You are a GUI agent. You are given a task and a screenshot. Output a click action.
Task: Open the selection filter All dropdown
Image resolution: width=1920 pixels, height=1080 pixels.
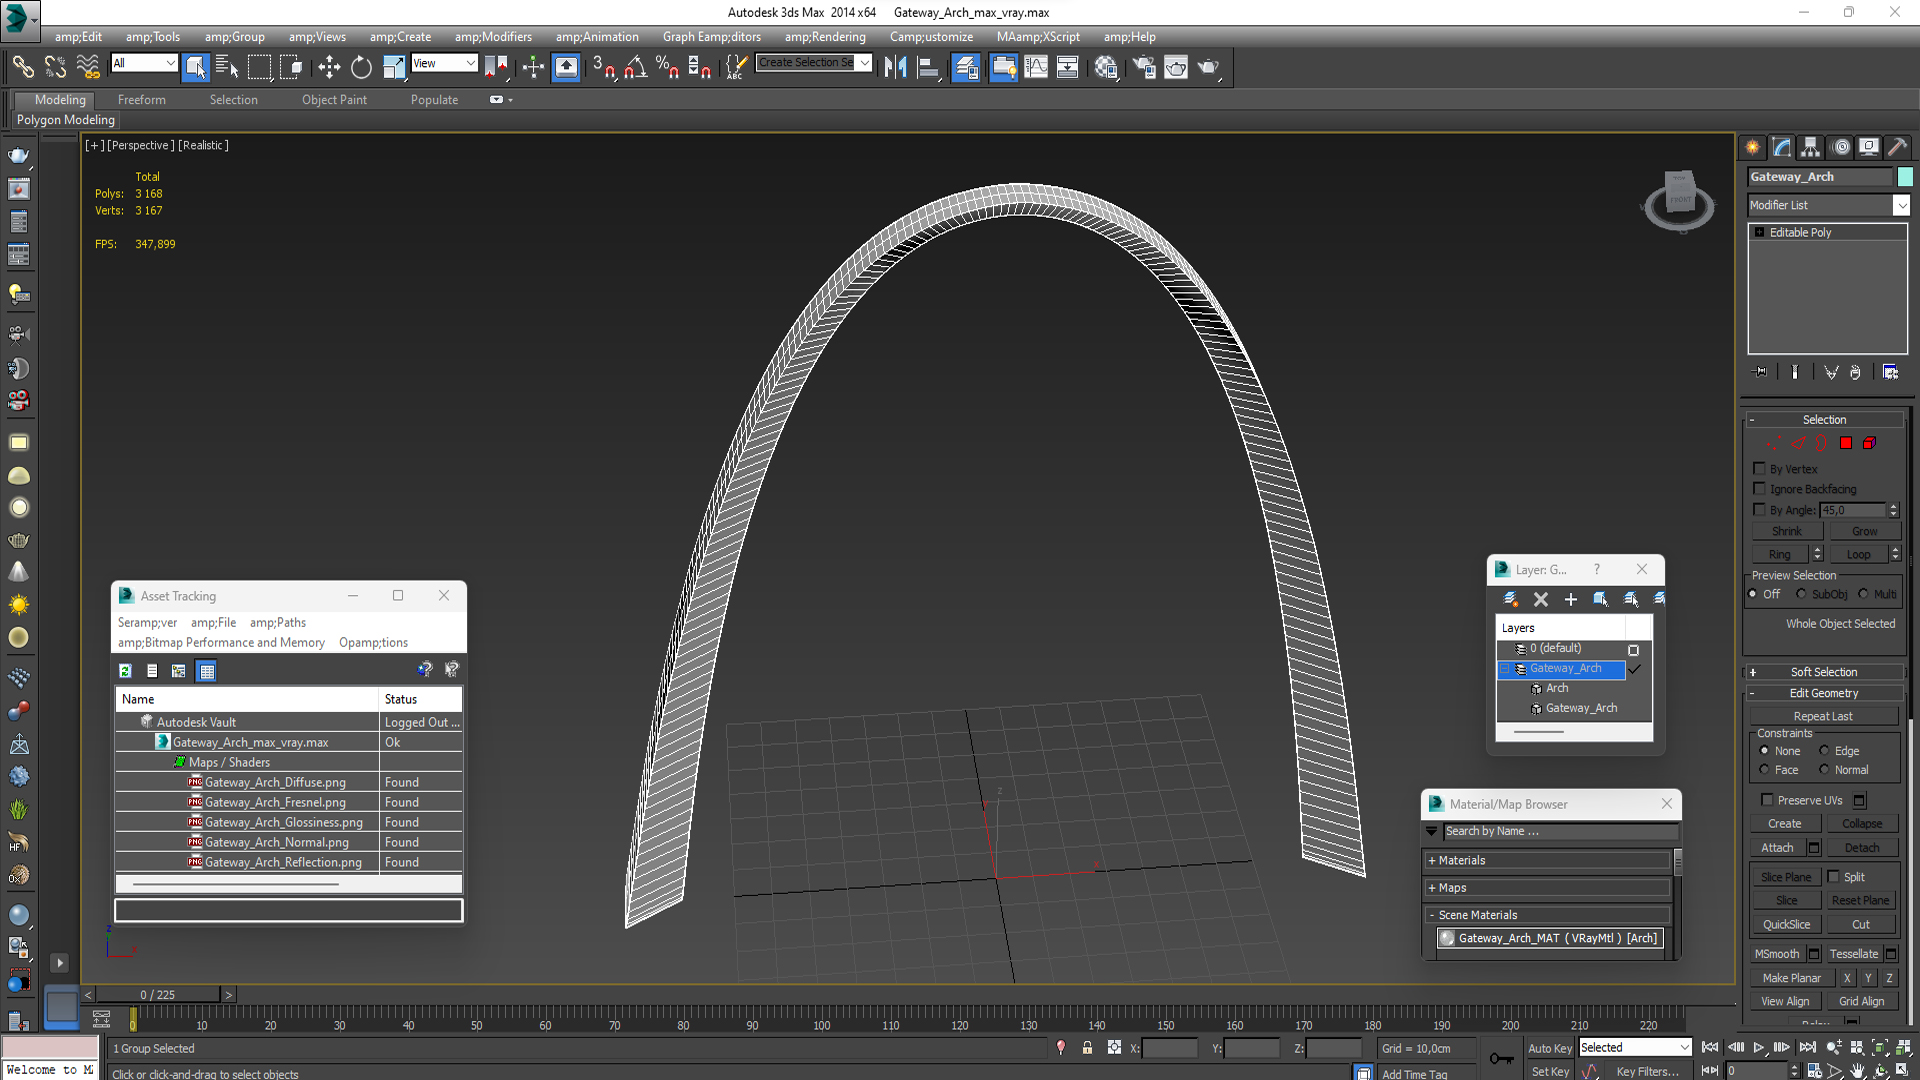pyautogui.click(x=144, y=63)
